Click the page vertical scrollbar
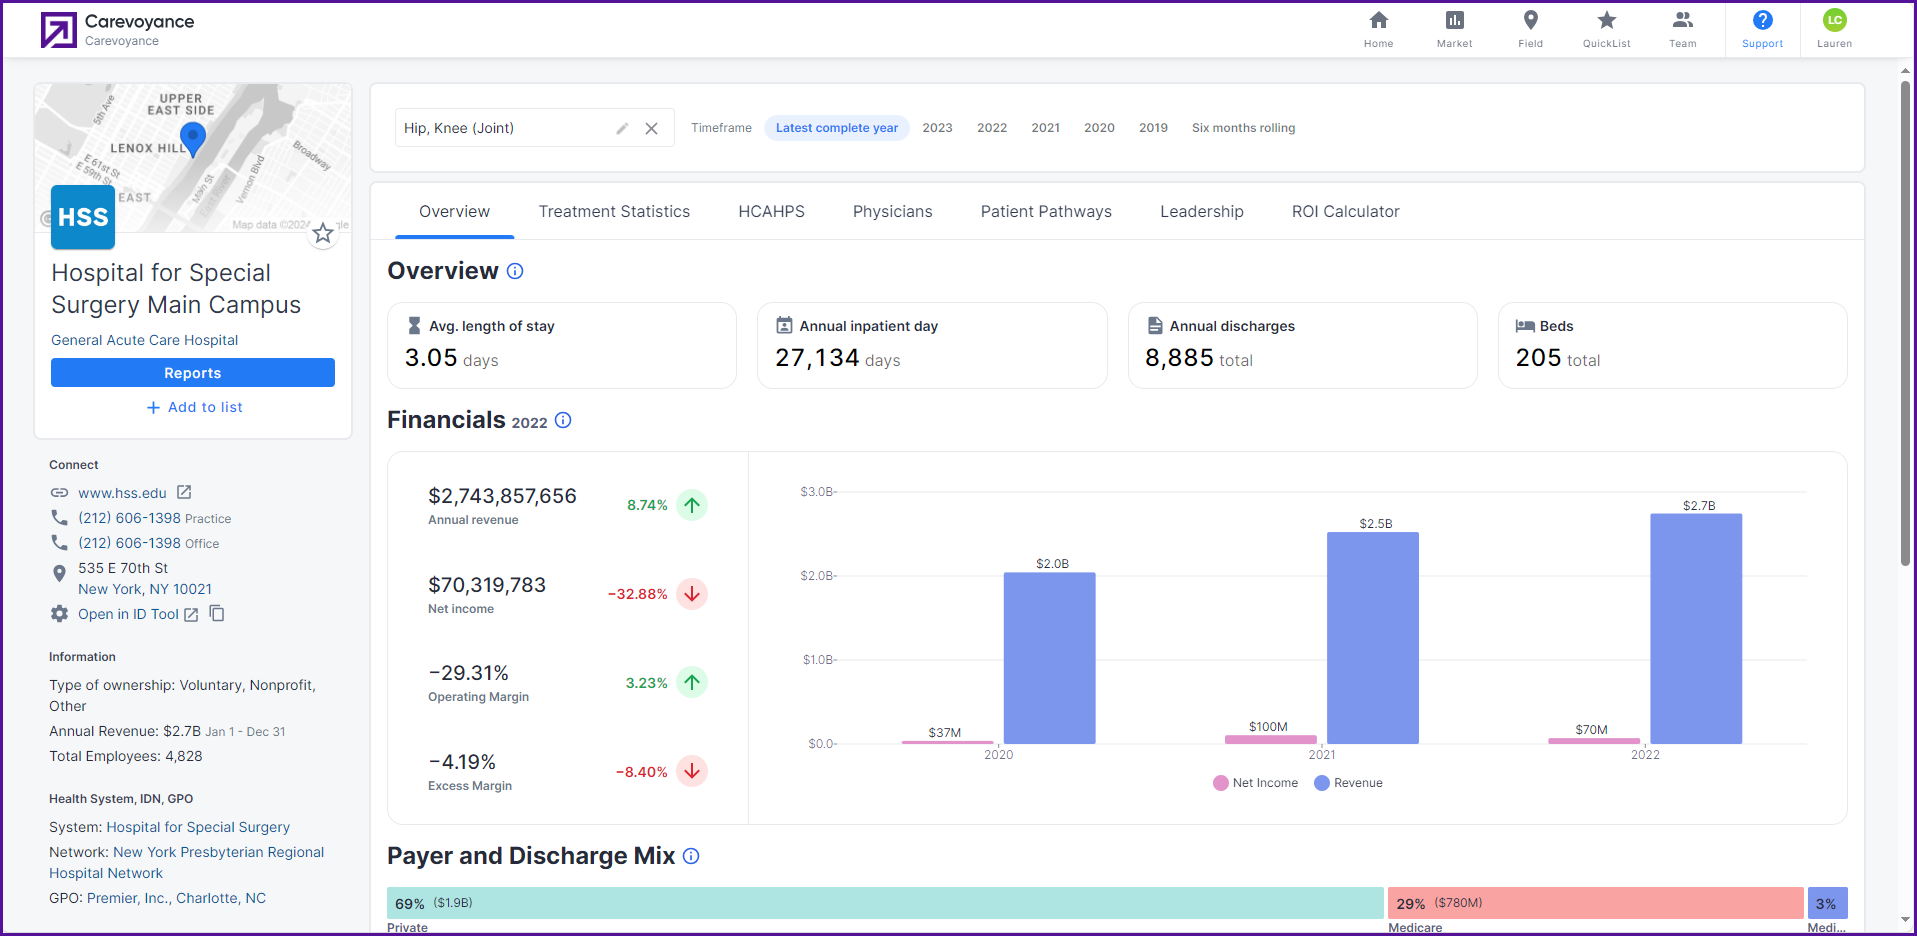The width and height of the screenshot is (1917, 936). [x=1905, y=322]
